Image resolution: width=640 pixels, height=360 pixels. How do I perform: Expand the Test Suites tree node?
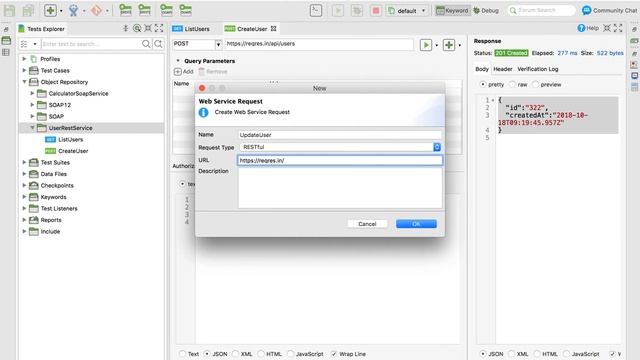pyautogui.click(x=24, y=162)
